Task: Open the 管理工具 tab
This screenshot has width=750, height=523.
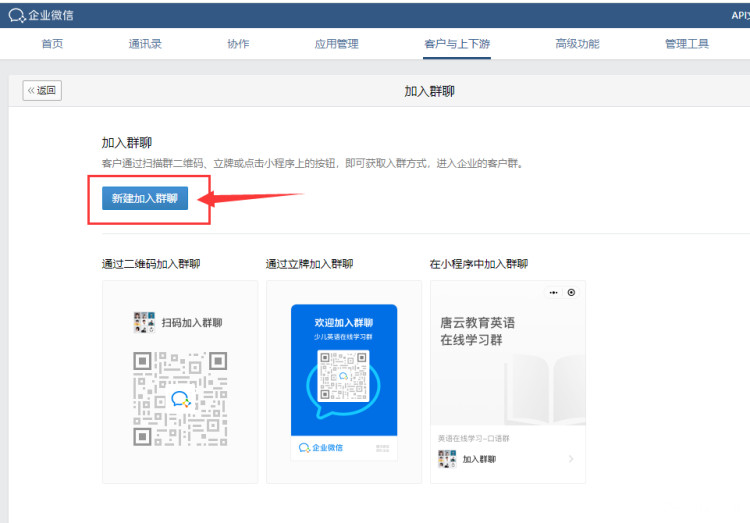Action: tap(687, 44)
